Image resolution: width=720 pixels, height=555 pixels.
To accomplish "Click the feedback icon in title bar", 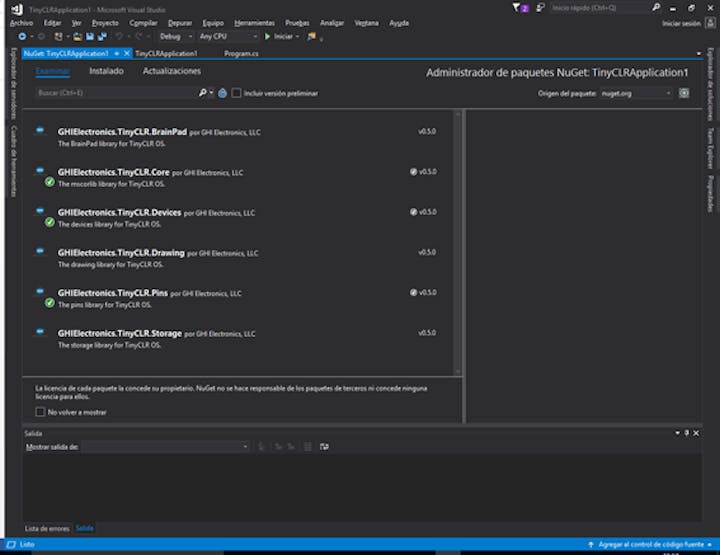I will [x=540, y=8].
